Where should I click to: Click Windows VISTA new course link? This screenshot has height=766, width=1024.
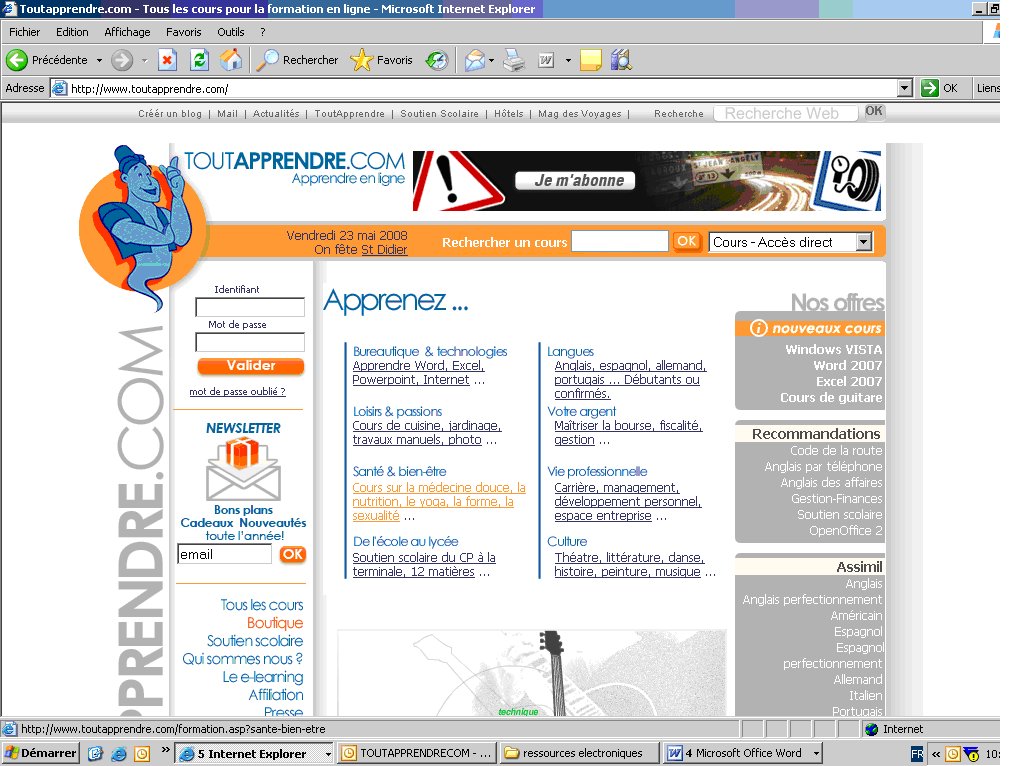[833, 349]
